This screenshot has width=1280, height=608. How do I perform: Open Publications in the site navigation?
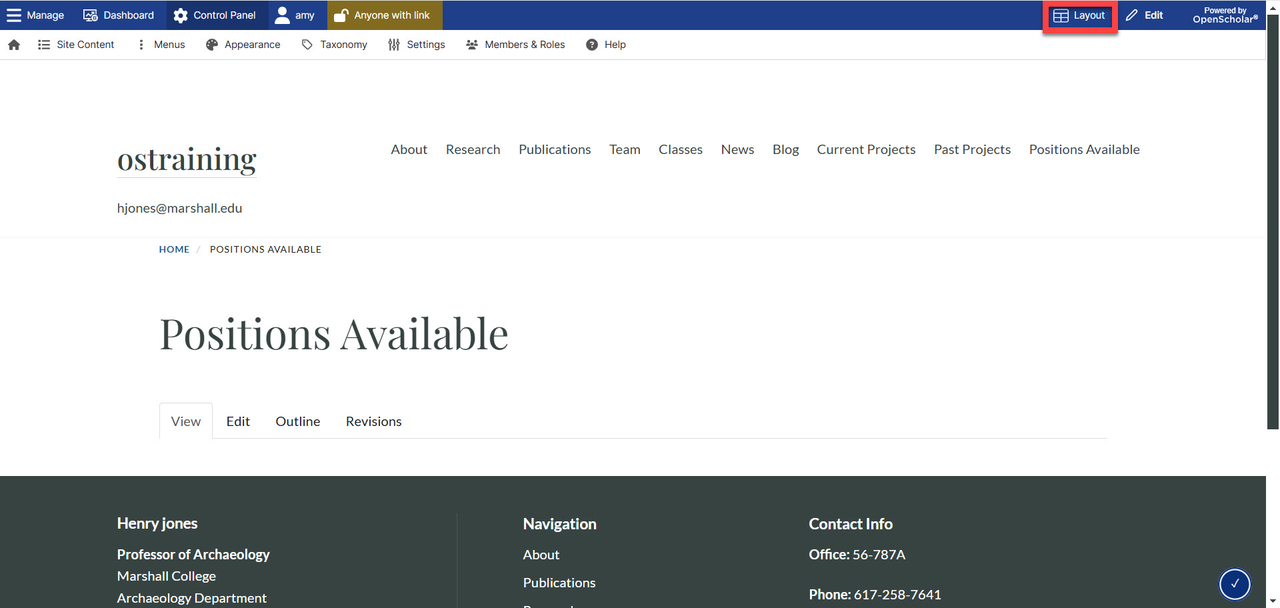coord(554,149)
